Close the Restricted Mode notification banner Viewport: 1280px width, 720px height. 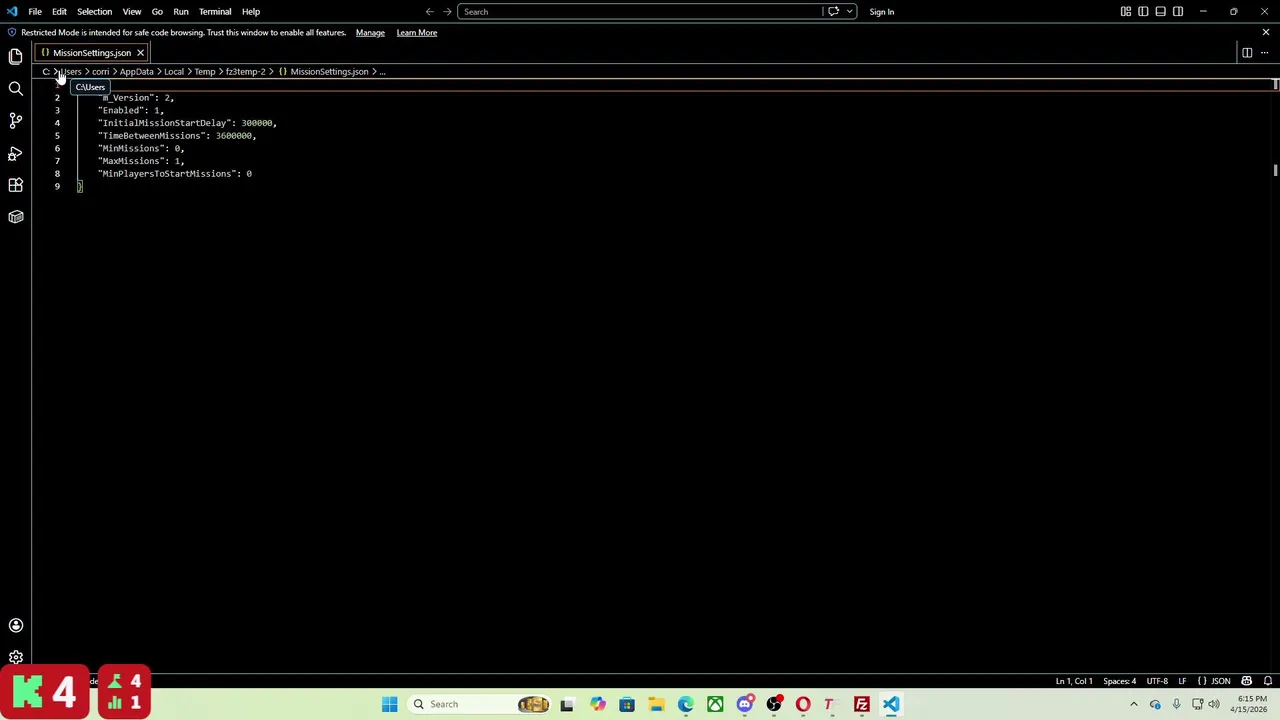coord(1265,32)
